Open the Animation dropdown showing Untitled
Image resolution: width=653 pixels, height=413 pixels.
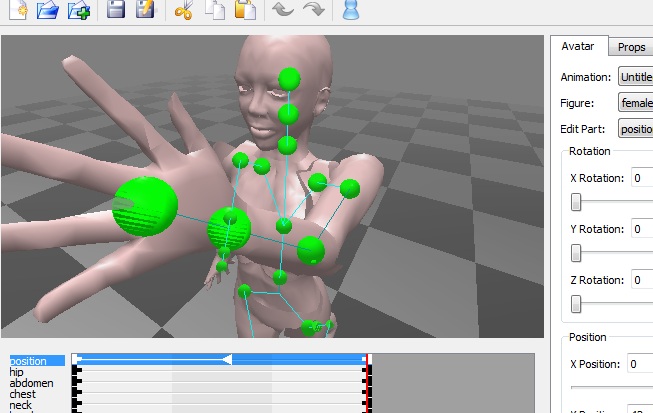tap(636, 77)
